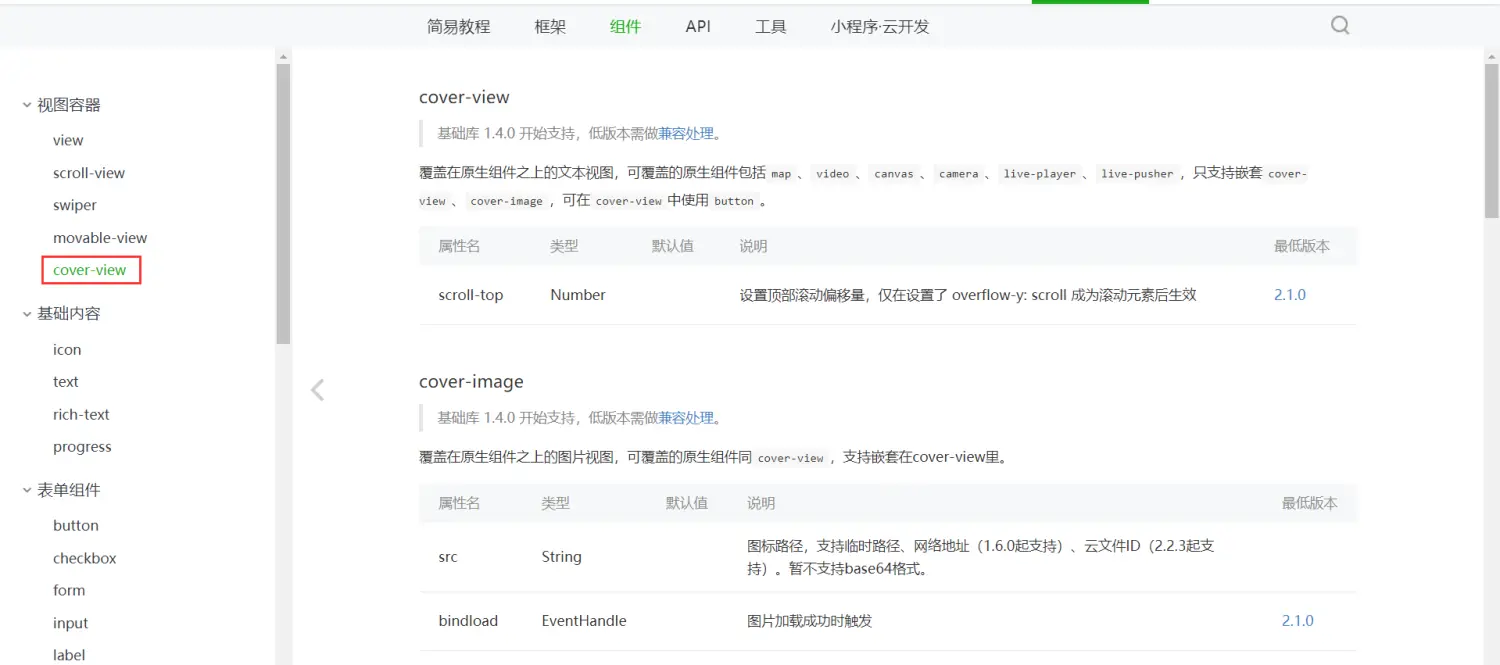Switch to the API tab
Viewport: 1500px width, 665px height.
tap(698, 27)
